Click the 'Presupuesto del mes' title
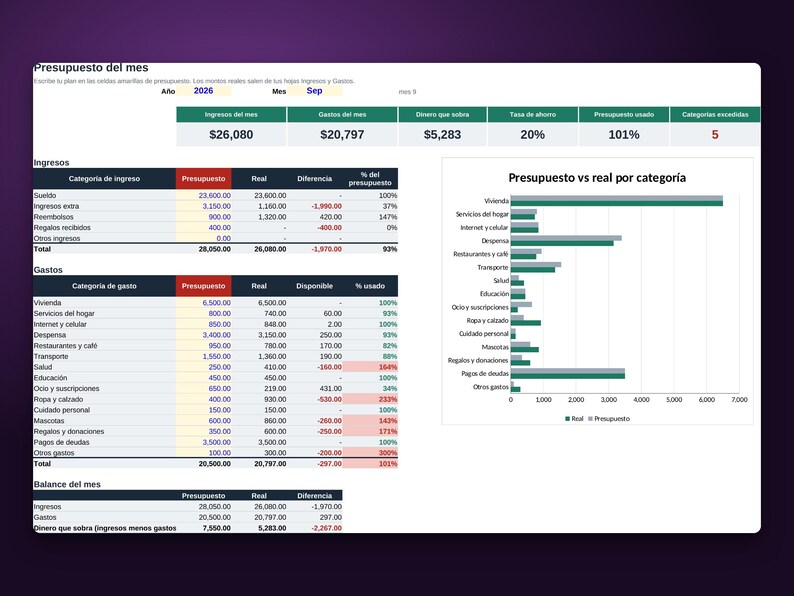Viewport: 794px width, 596px height. (91, 68)
